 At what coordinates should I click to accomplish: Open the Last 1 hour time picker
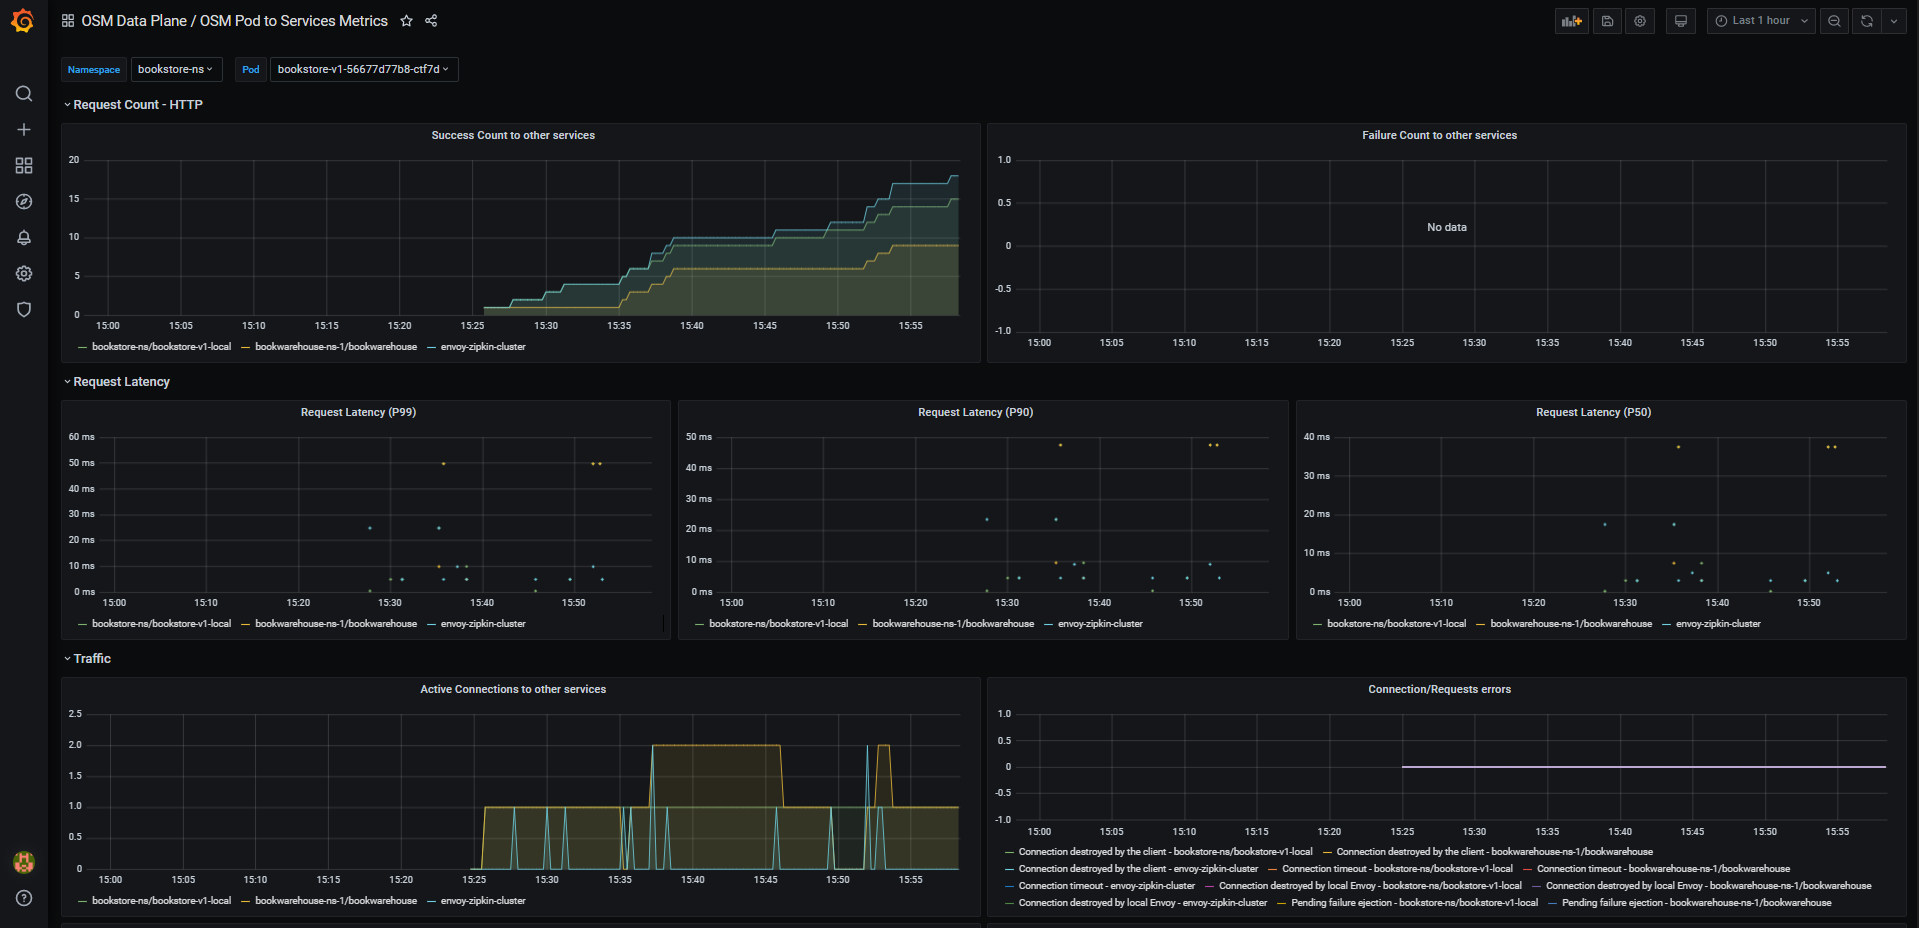coord(1760,21)
